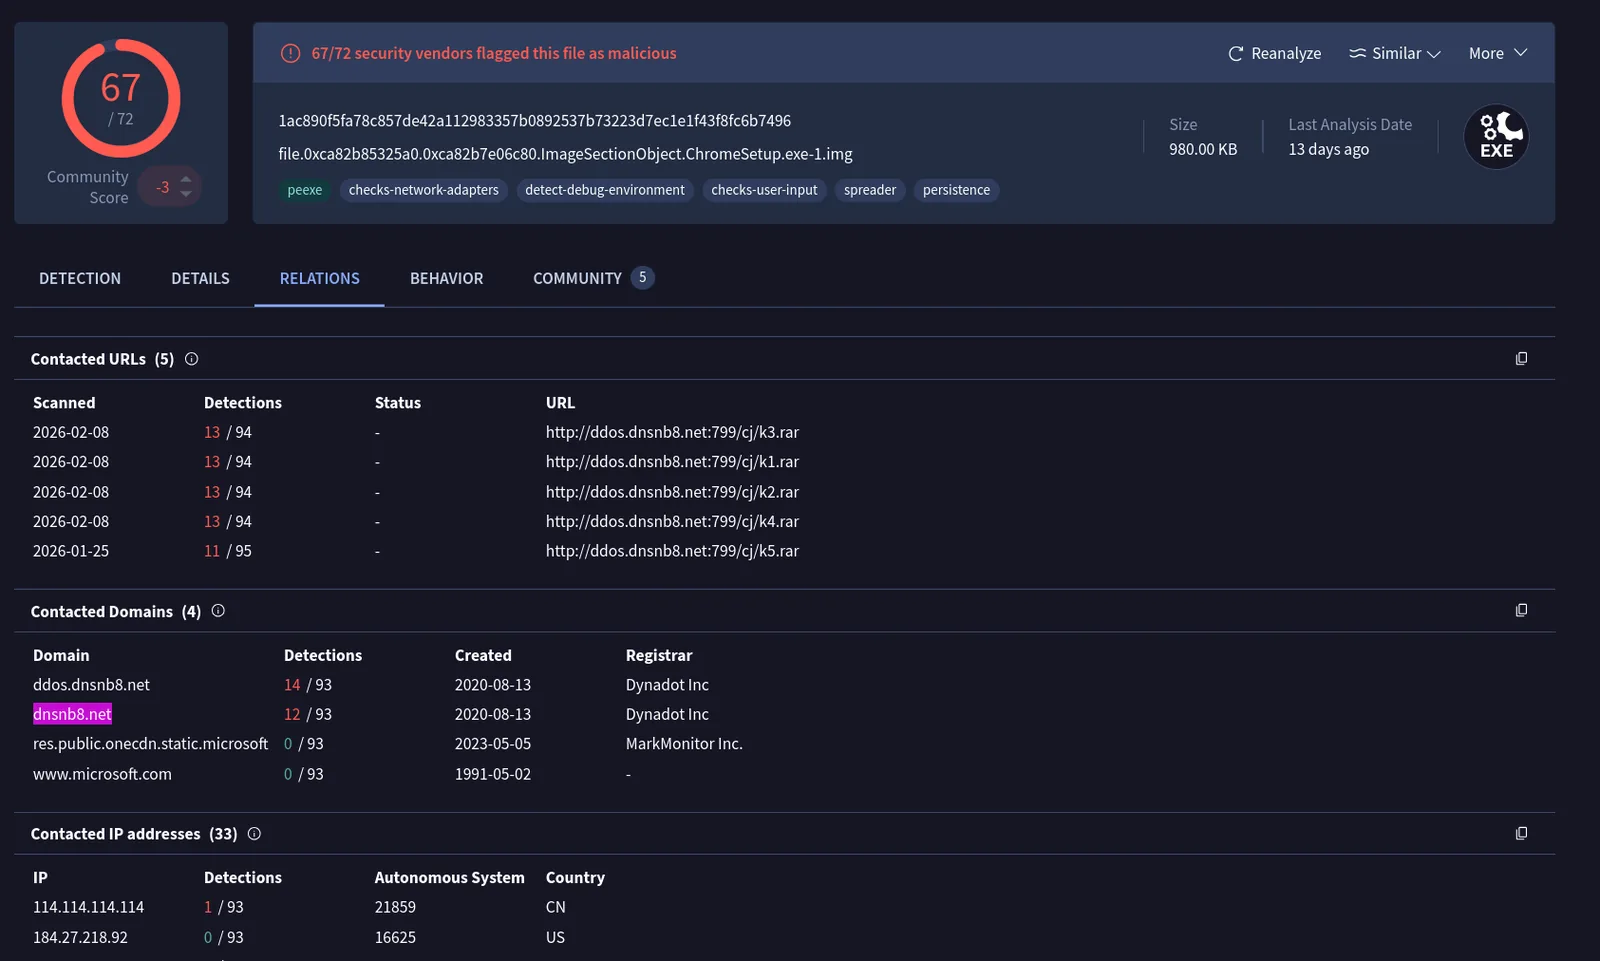Viewport: 1600px width, 961px height.
Task: Open IP address 114.114.114.114
Action: (88, 907)
